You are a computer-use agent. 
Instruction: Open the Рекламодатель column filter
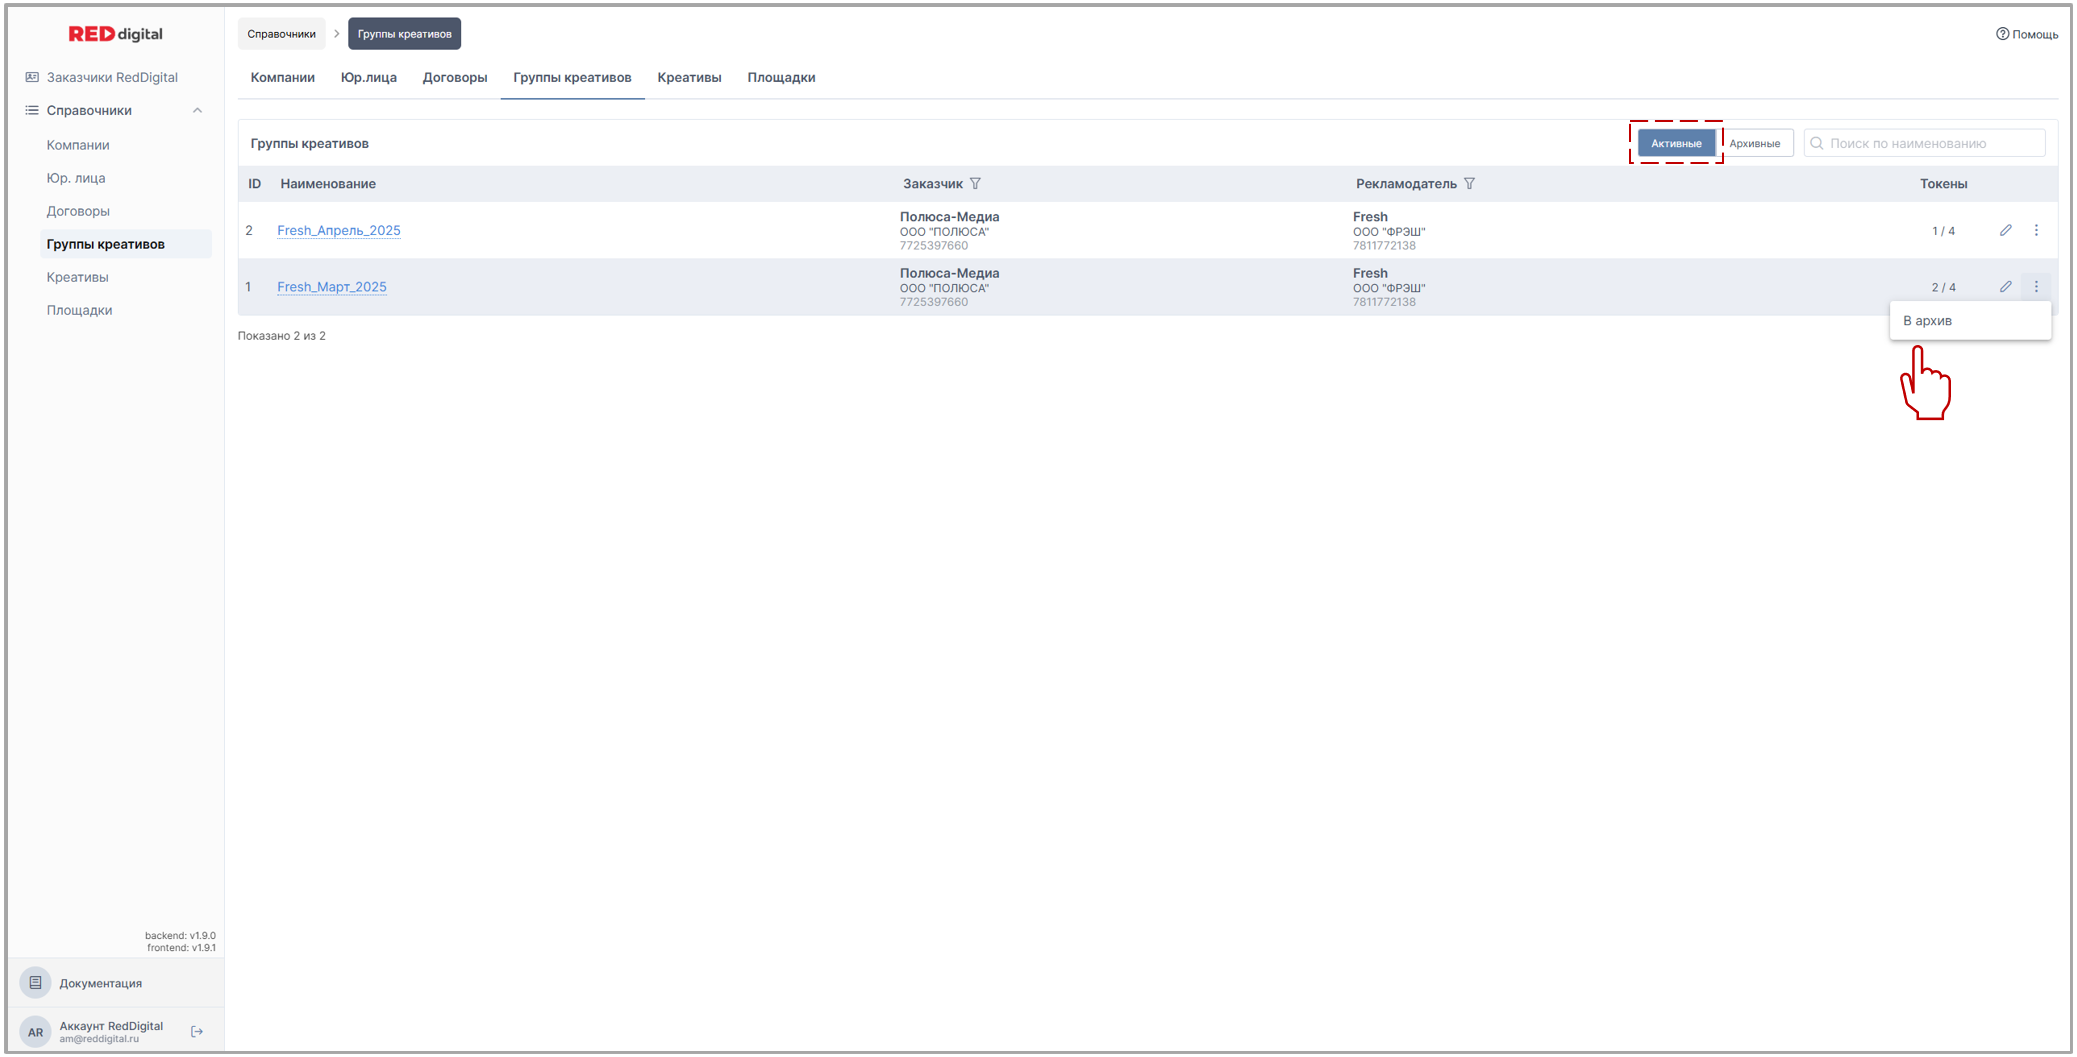coord(1470,184)
